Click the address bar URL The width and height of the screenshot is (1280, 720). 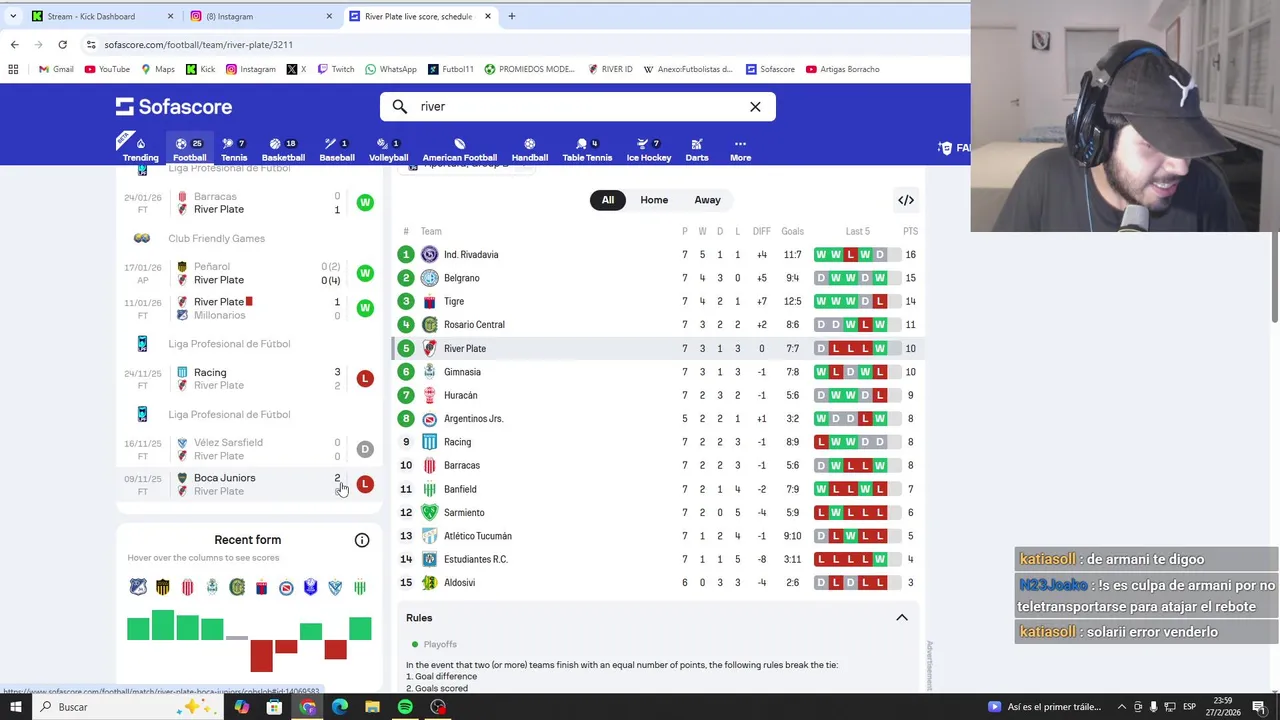(x=198, y=44)
